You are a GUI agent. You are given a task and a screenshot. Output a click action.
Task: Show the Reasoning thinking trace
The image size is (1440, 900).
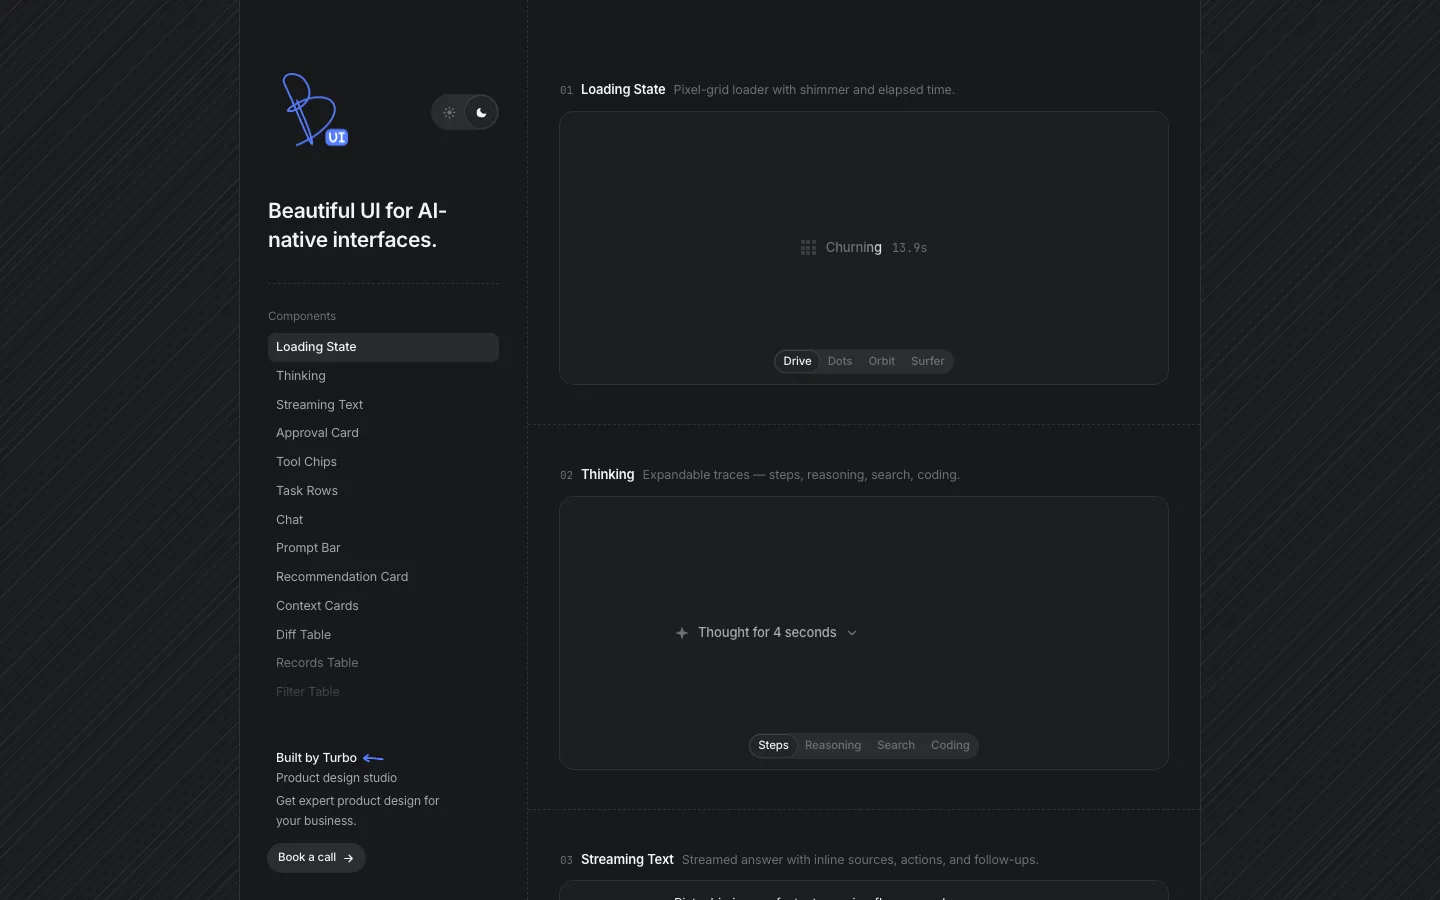point(833,746)
